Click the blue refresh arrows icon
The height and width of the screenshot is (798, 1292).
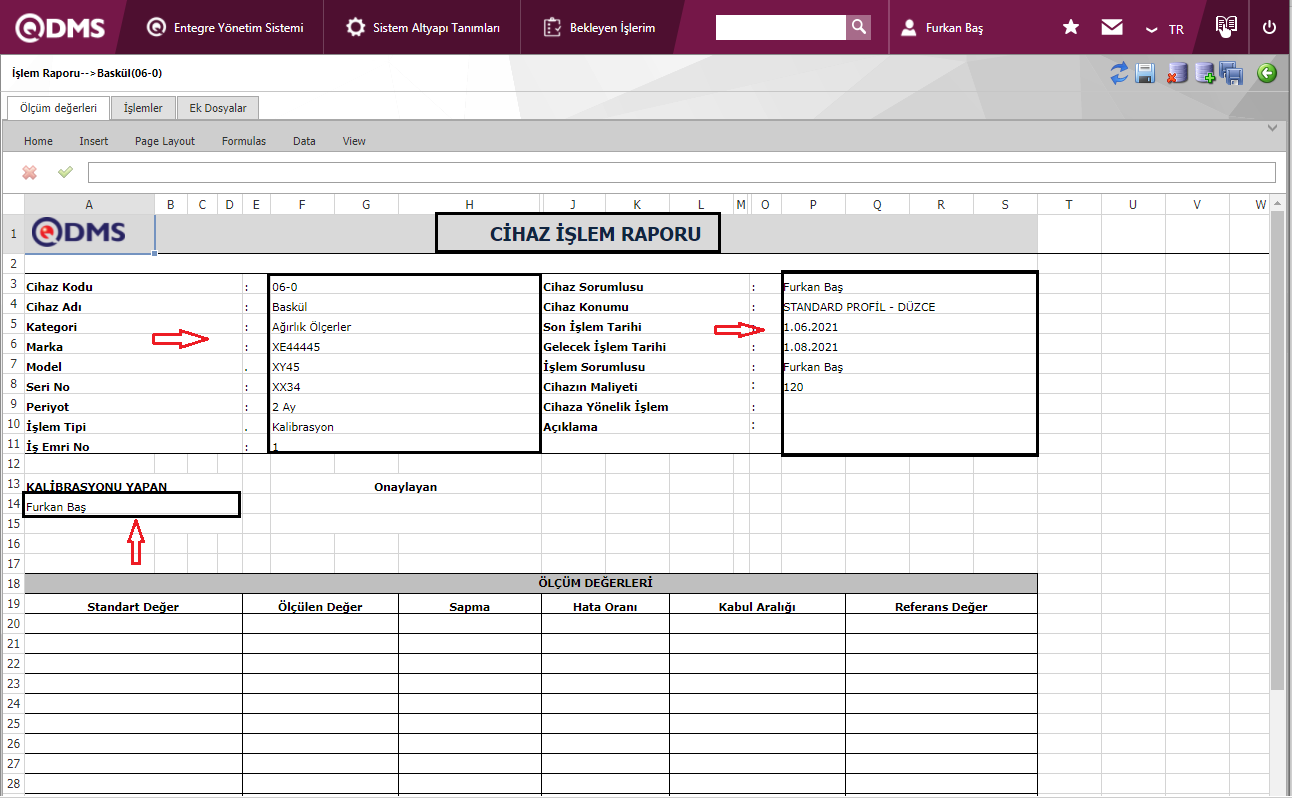(x=1119, y=73)
